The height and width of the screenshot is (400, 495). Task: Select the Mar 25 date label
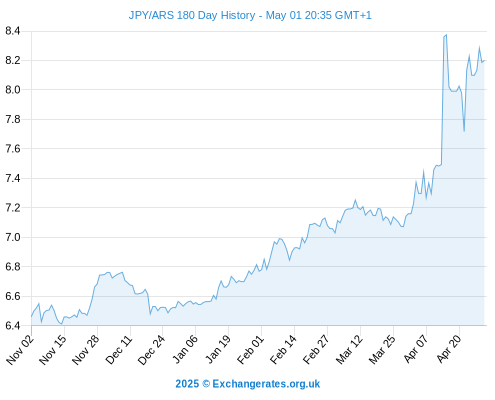[x=382, y=349]
